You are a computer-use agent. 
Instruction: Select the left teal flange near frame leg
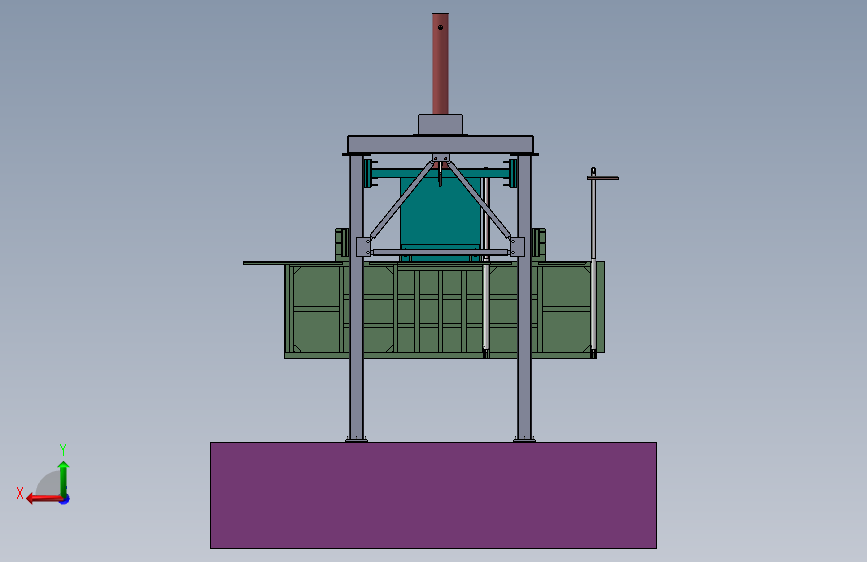[x=369, y=173]
